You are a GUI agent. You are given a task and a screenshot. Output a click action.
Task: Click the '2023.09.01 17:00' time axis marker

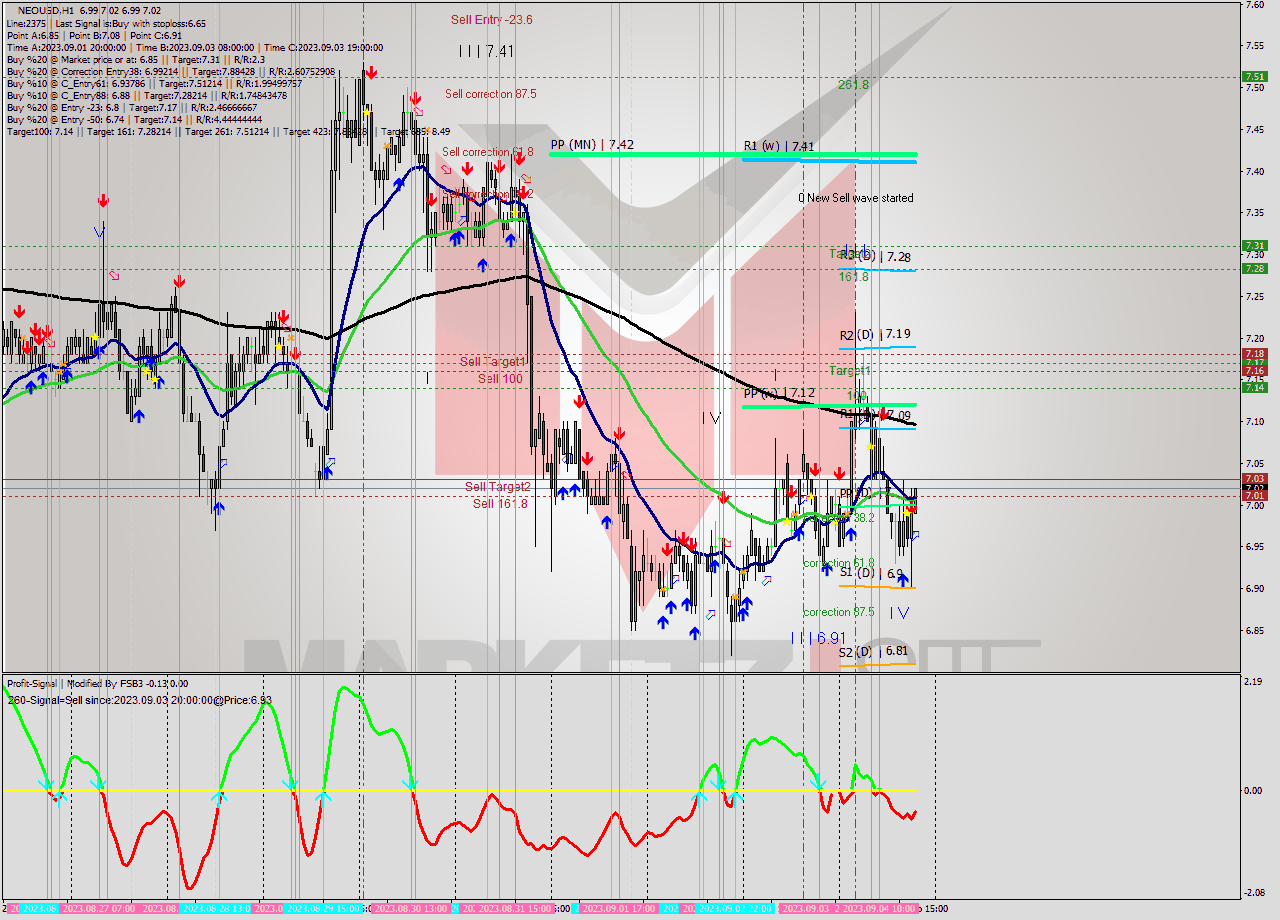(x=618, y=908)
